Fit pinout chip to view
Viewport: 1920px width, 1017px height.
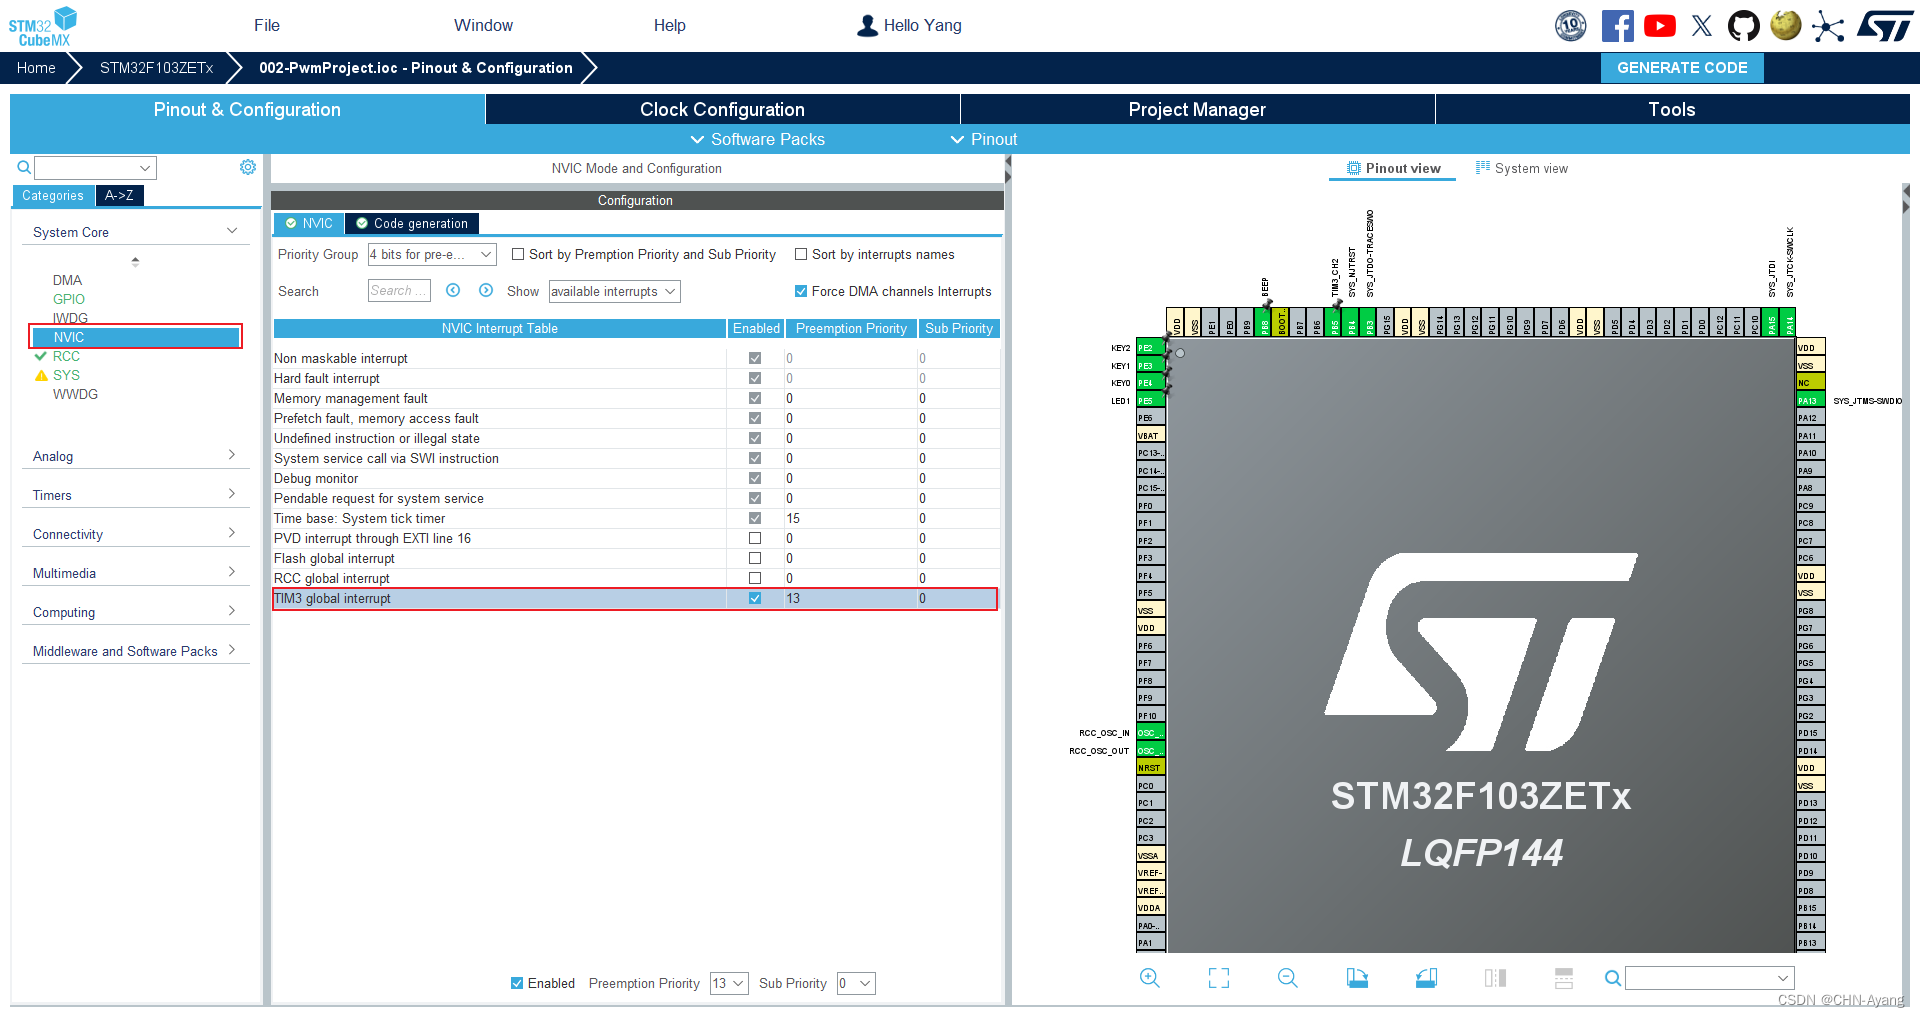coord(1219,978)
